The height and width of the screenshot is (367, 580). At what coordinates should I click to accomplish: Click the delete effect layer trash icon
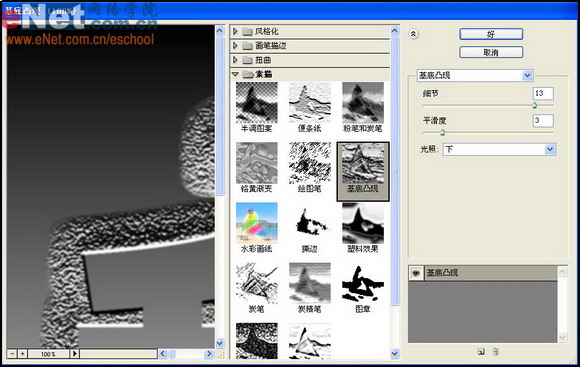point(496,352)
